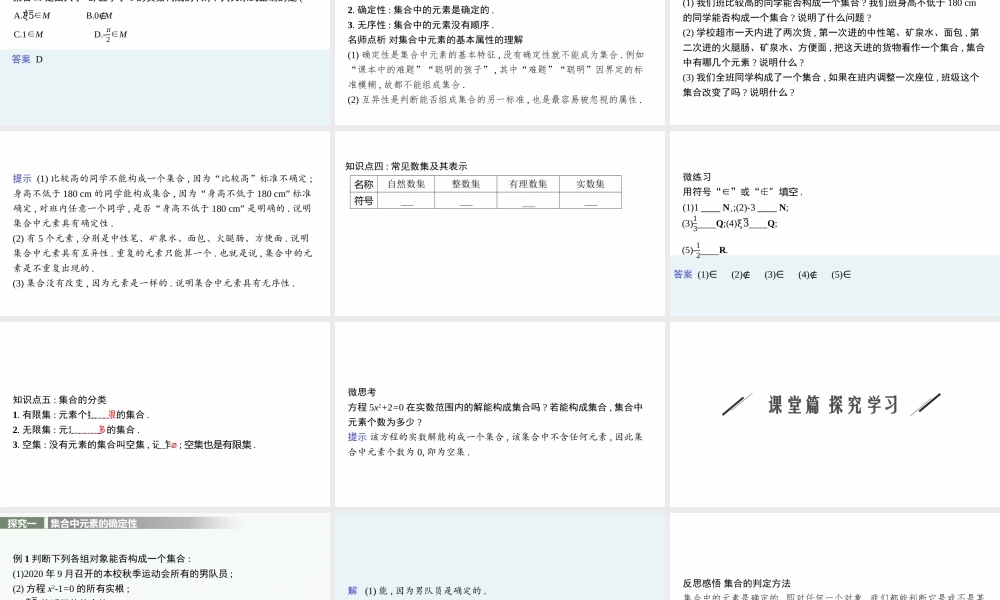This screenshot has height=600, width=1000.
Task: Click the 整数集 column header in the table
Action: click(465, 182)
